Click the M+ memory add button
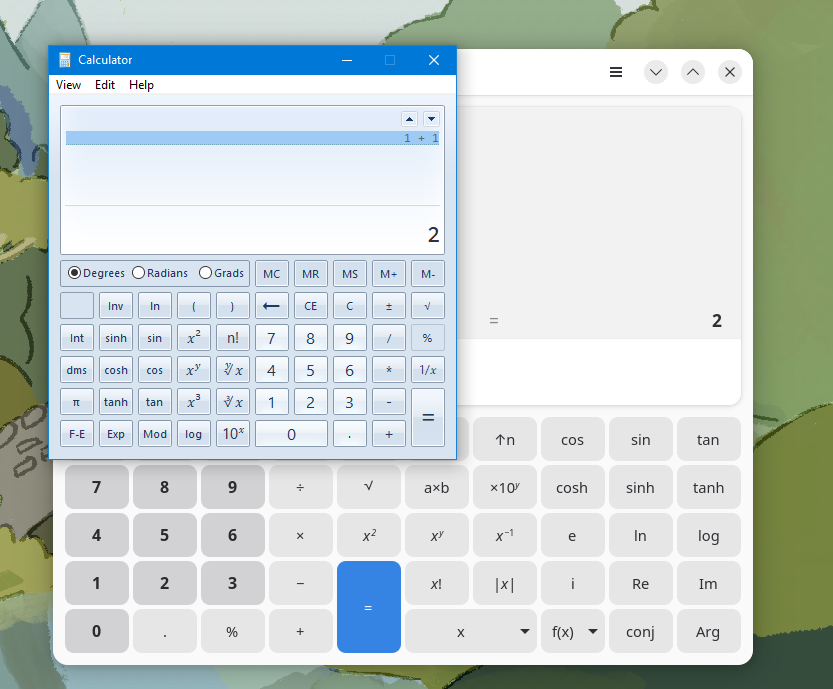This screenshot has width=833, height=689. (389, 274)
